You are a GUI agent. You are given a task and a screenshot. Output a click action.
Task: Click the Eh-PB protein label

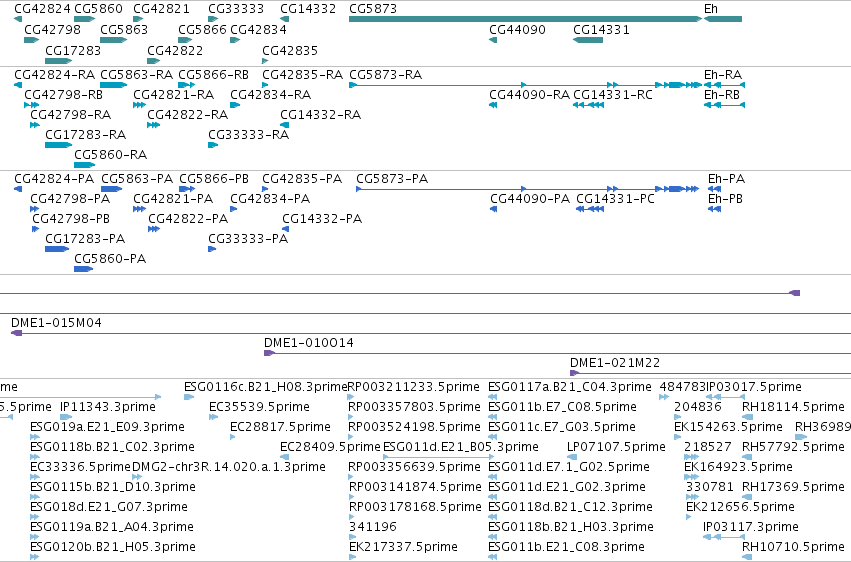[x=725, y=199]
